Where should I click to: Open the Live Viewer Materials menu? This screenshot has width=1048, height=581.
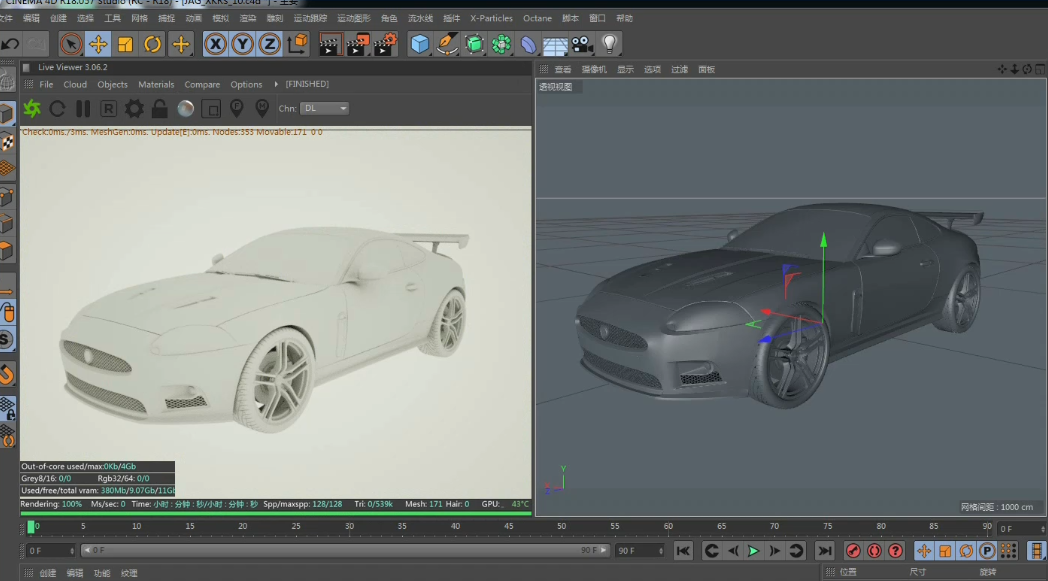tap(156, 85)
